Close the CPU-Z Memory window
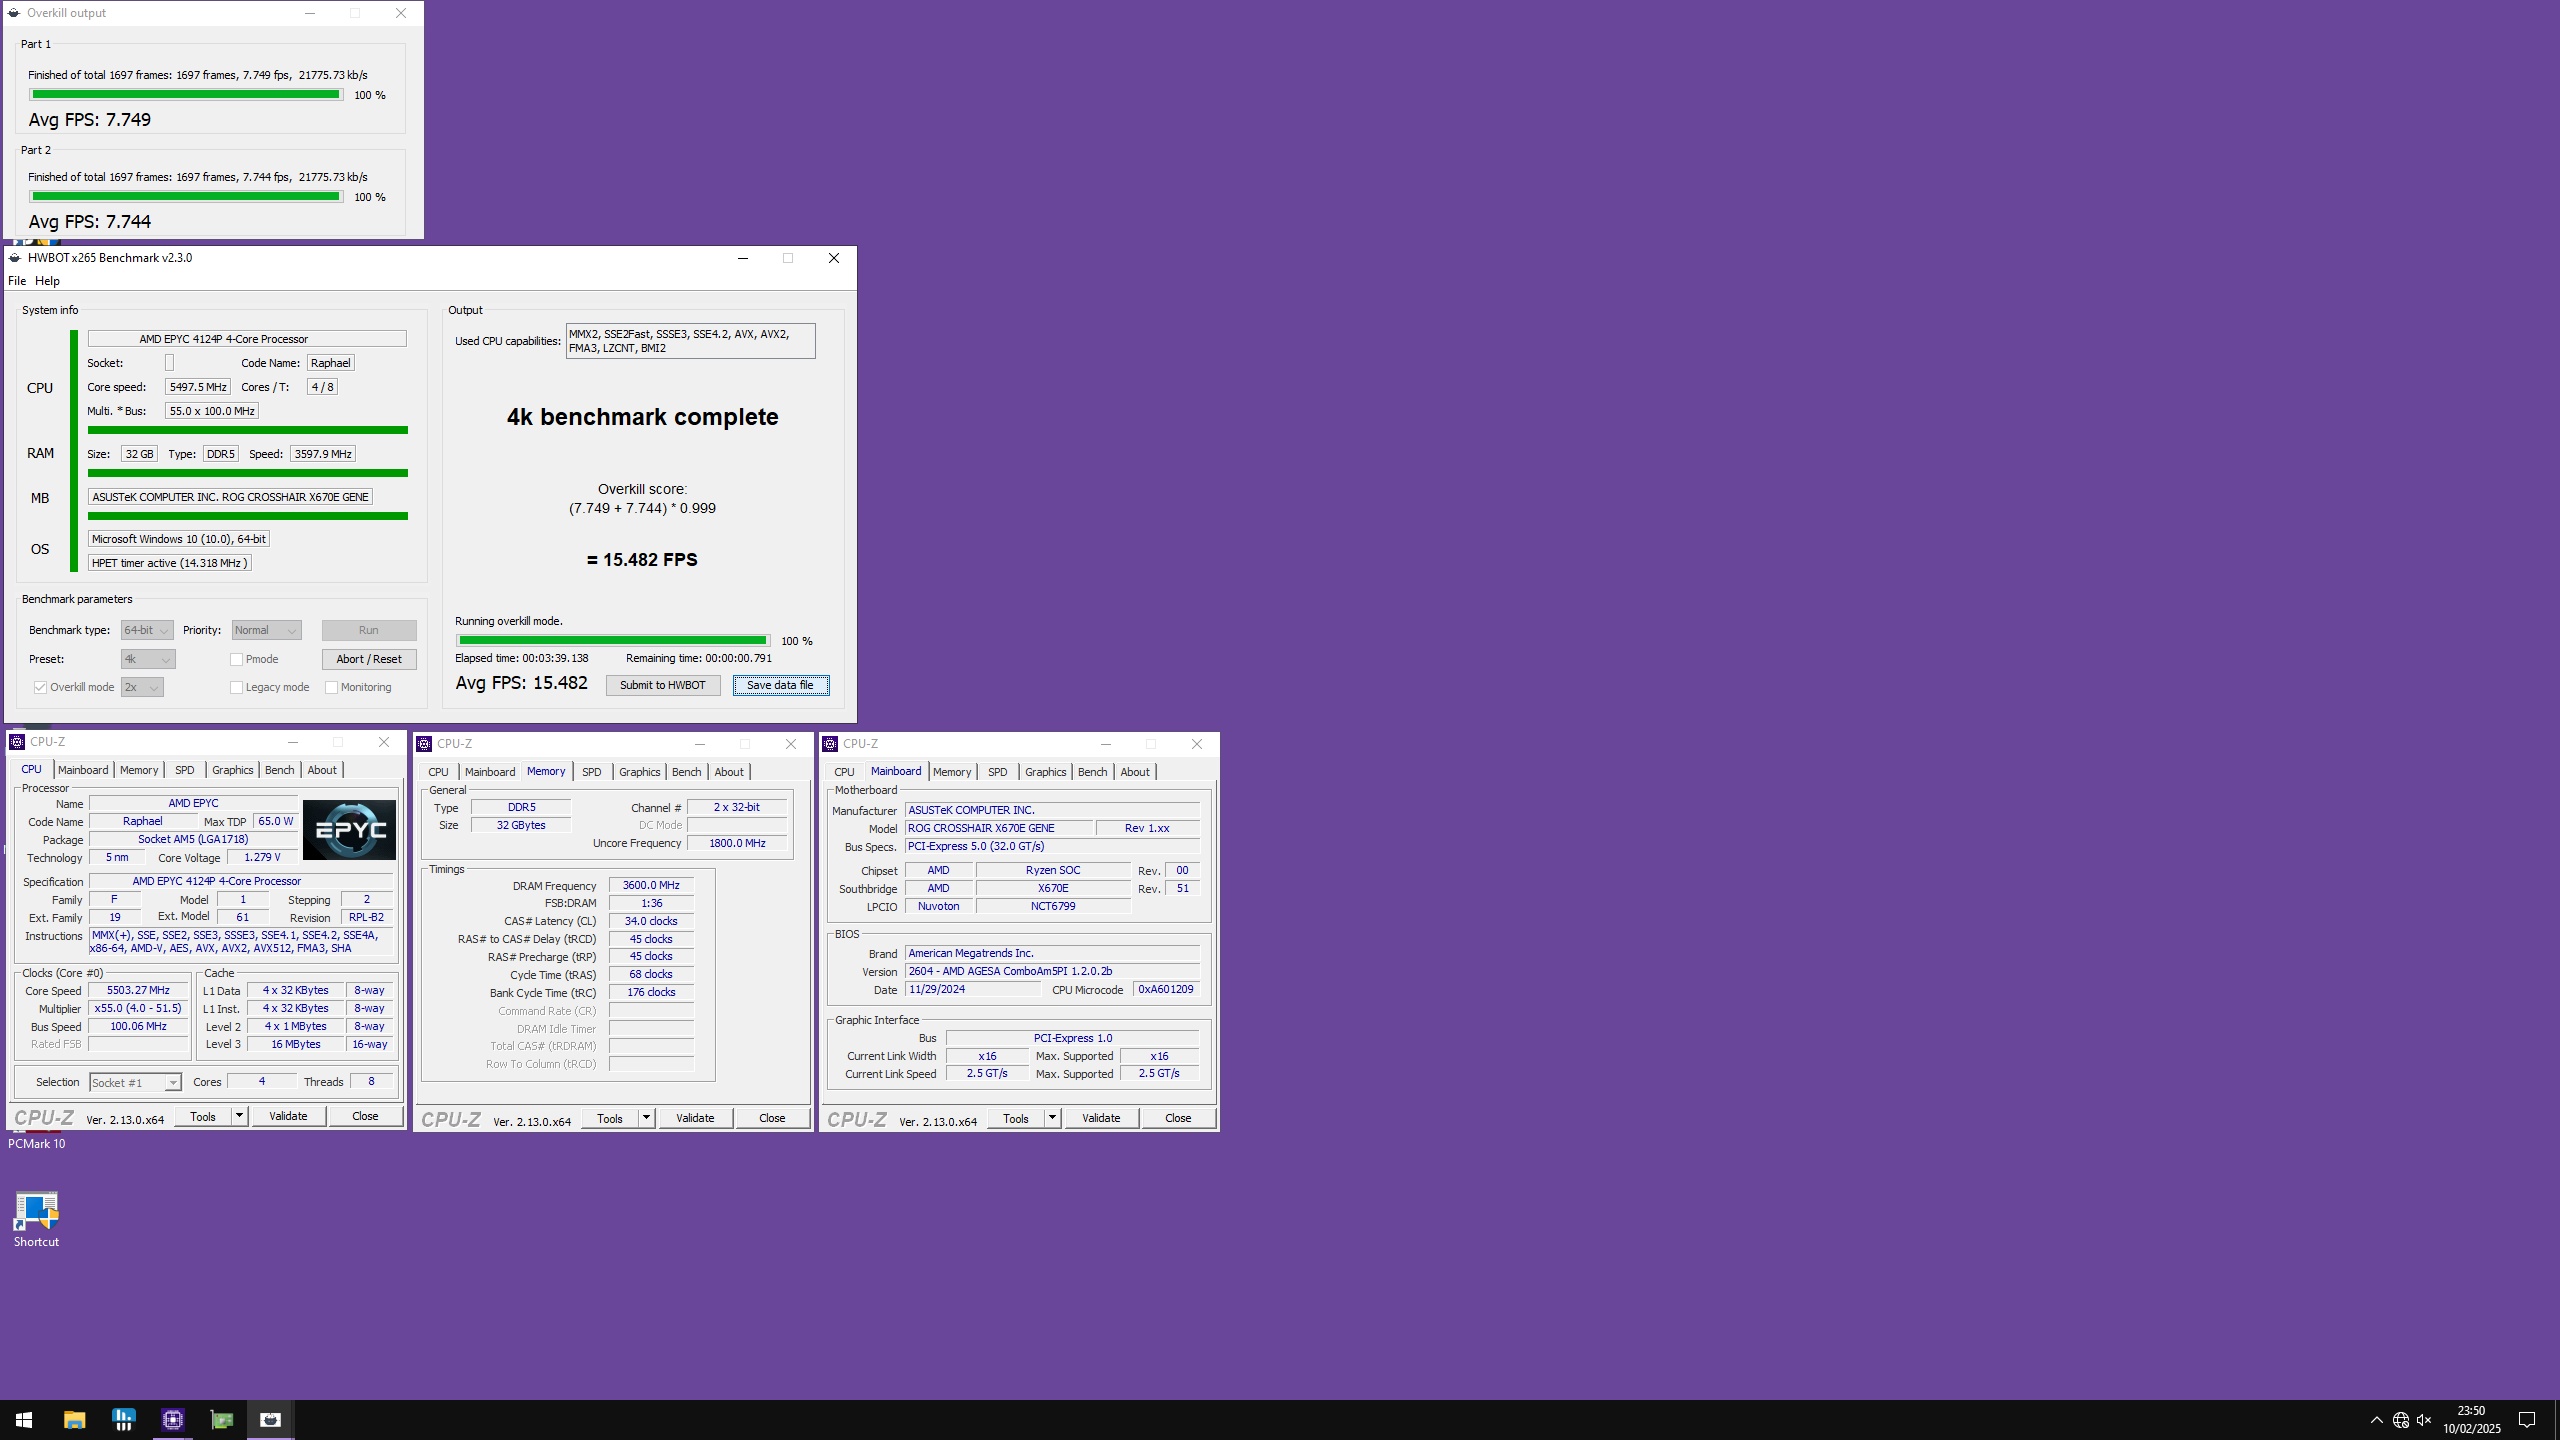2560x1440 pixels. coord(791,744)
